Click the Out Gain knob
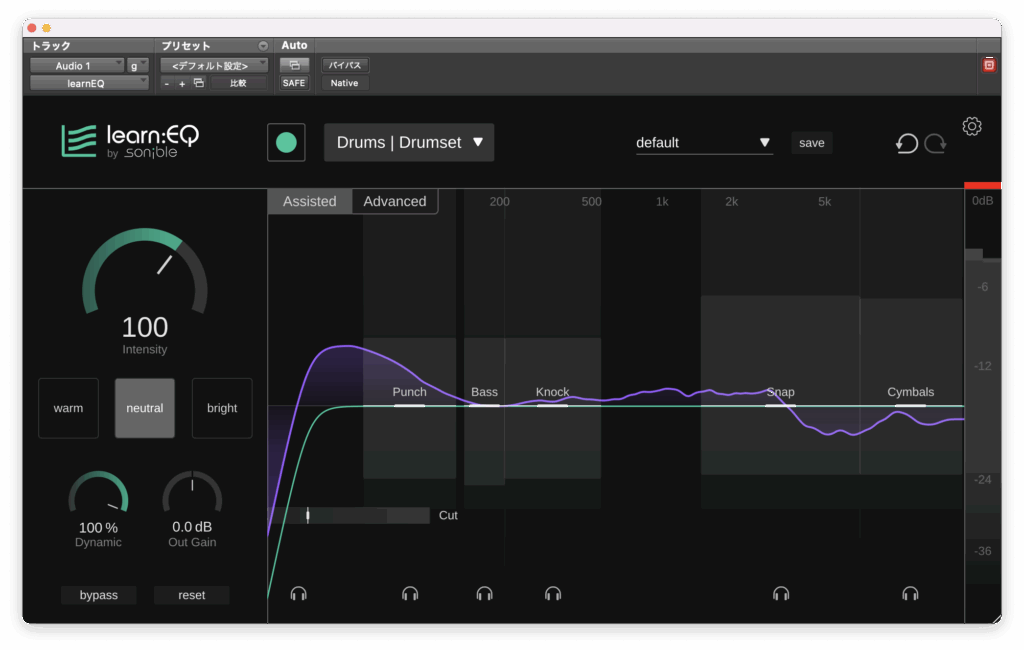This screenshot has width=1024, height=650. tap(192, 493)
